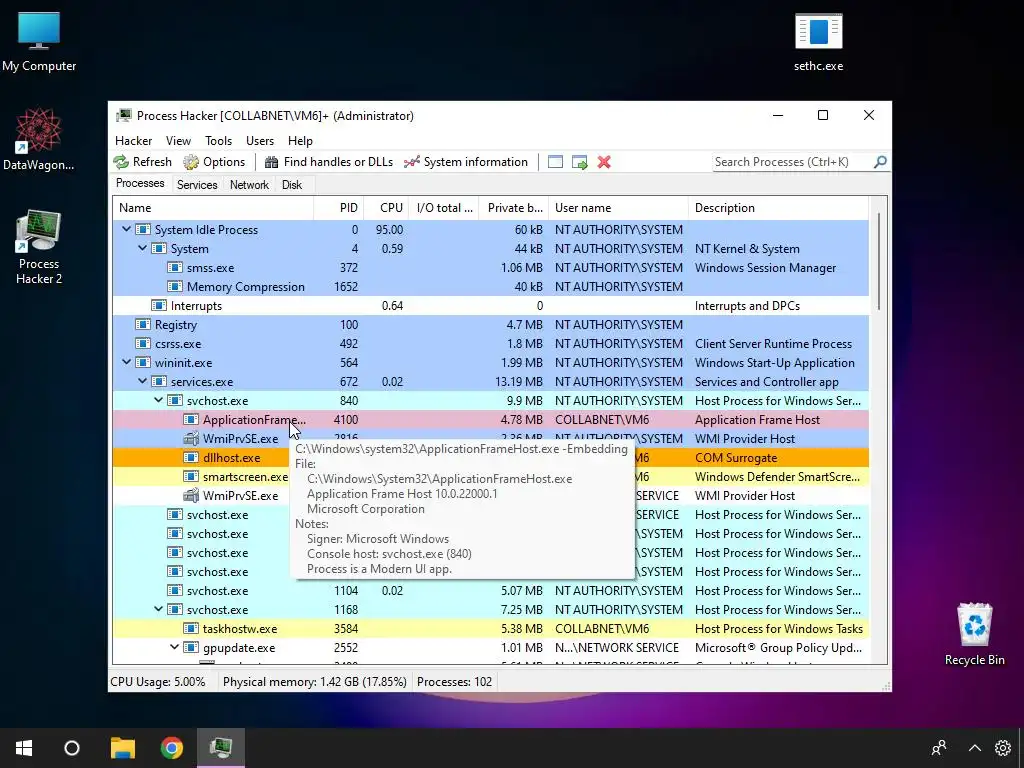Open the View menu
The width and height of the screenshot is (1024, 768).
click(x=178, y=141)
